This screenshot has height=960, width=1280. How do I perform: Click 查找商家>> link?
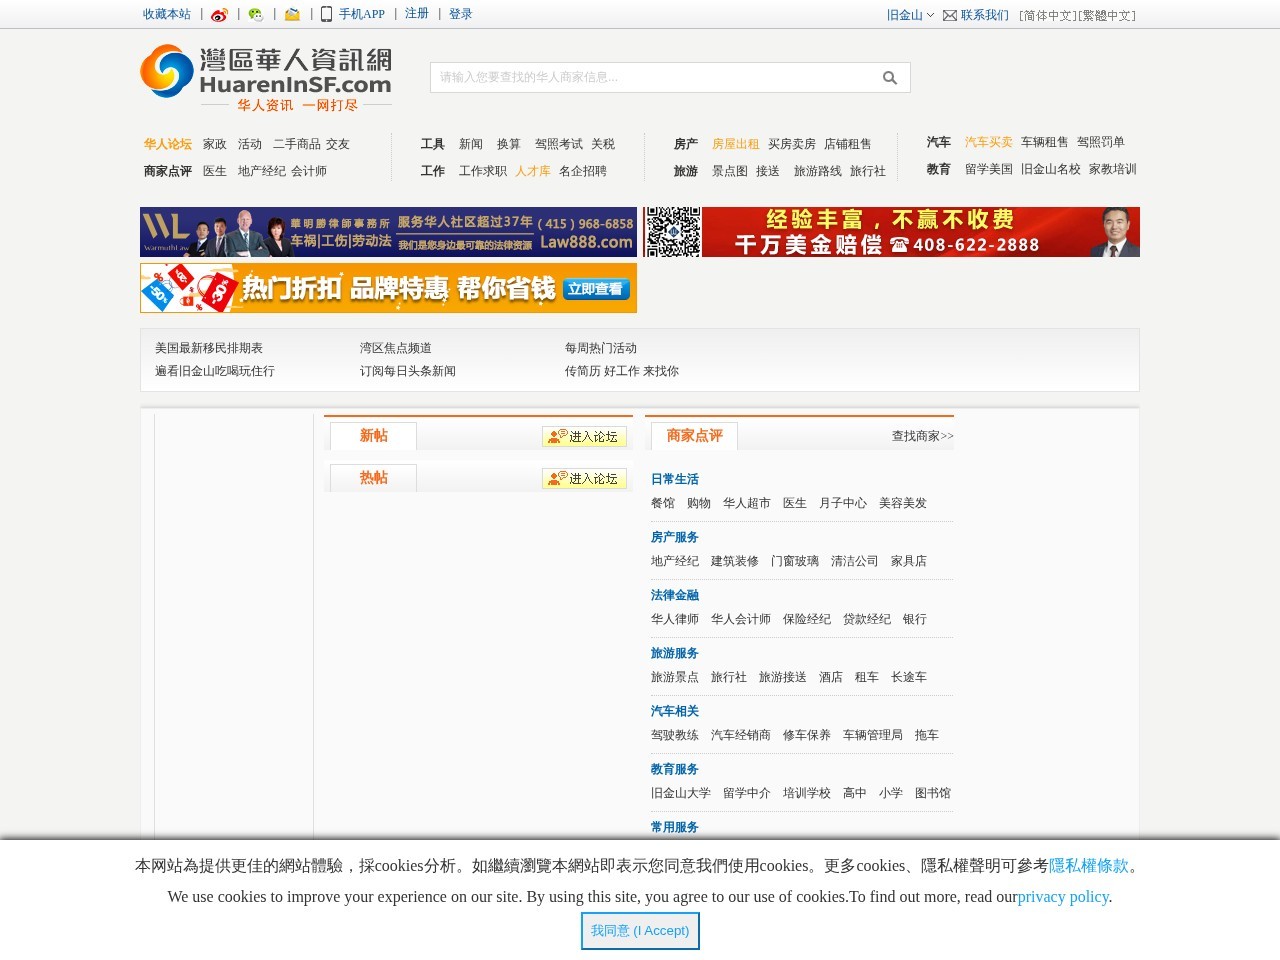pyautogui.click(x=923, y=436)
